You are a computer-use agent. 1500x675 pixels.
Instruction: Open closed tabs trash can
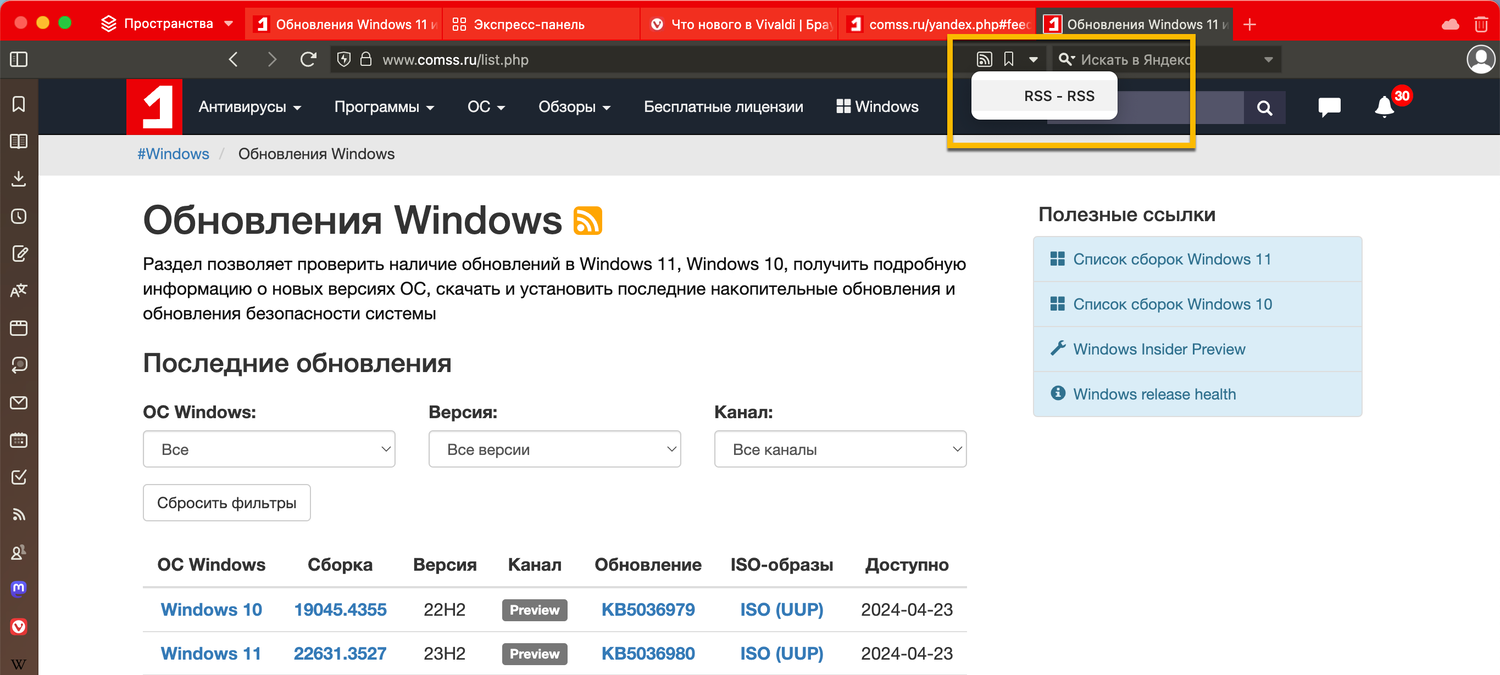(x=1482, y=24)
